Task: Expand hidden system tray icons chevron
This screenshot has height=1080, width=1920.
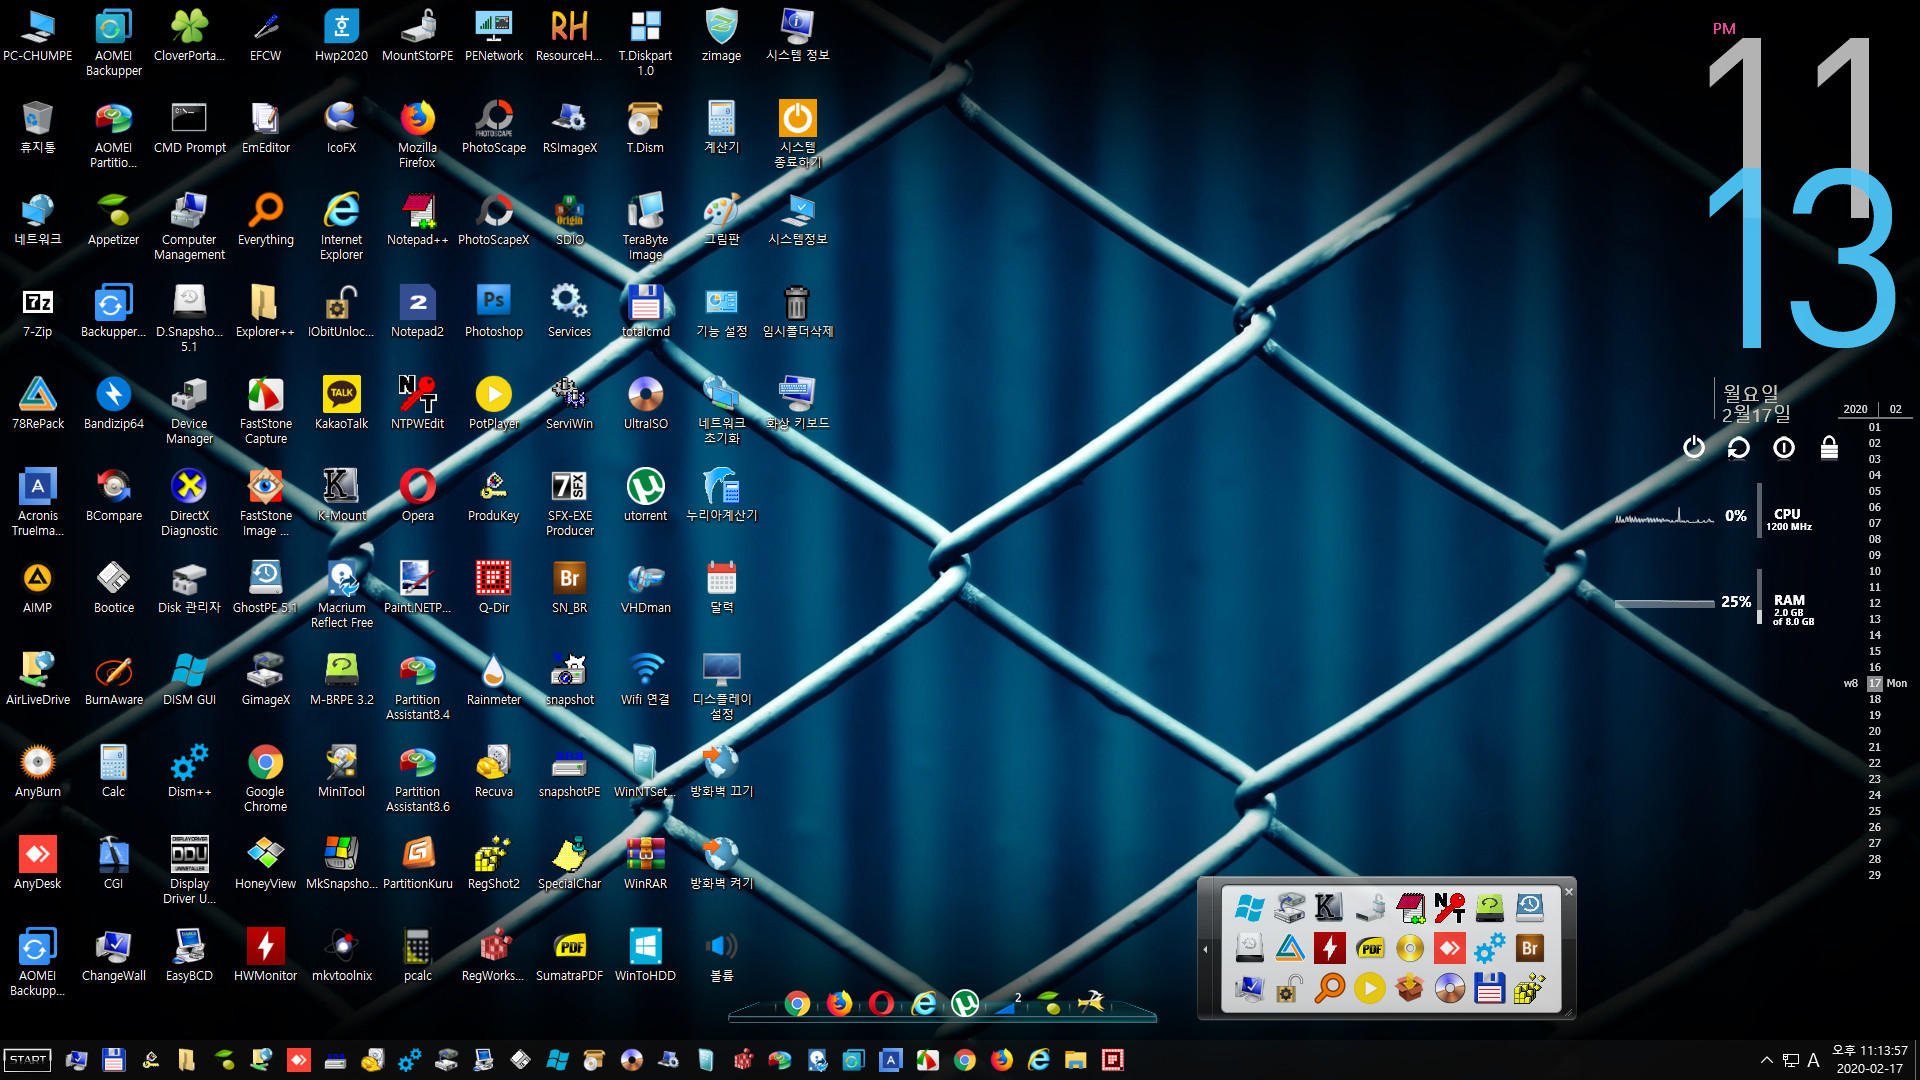Action: tap(1766, 1060)
